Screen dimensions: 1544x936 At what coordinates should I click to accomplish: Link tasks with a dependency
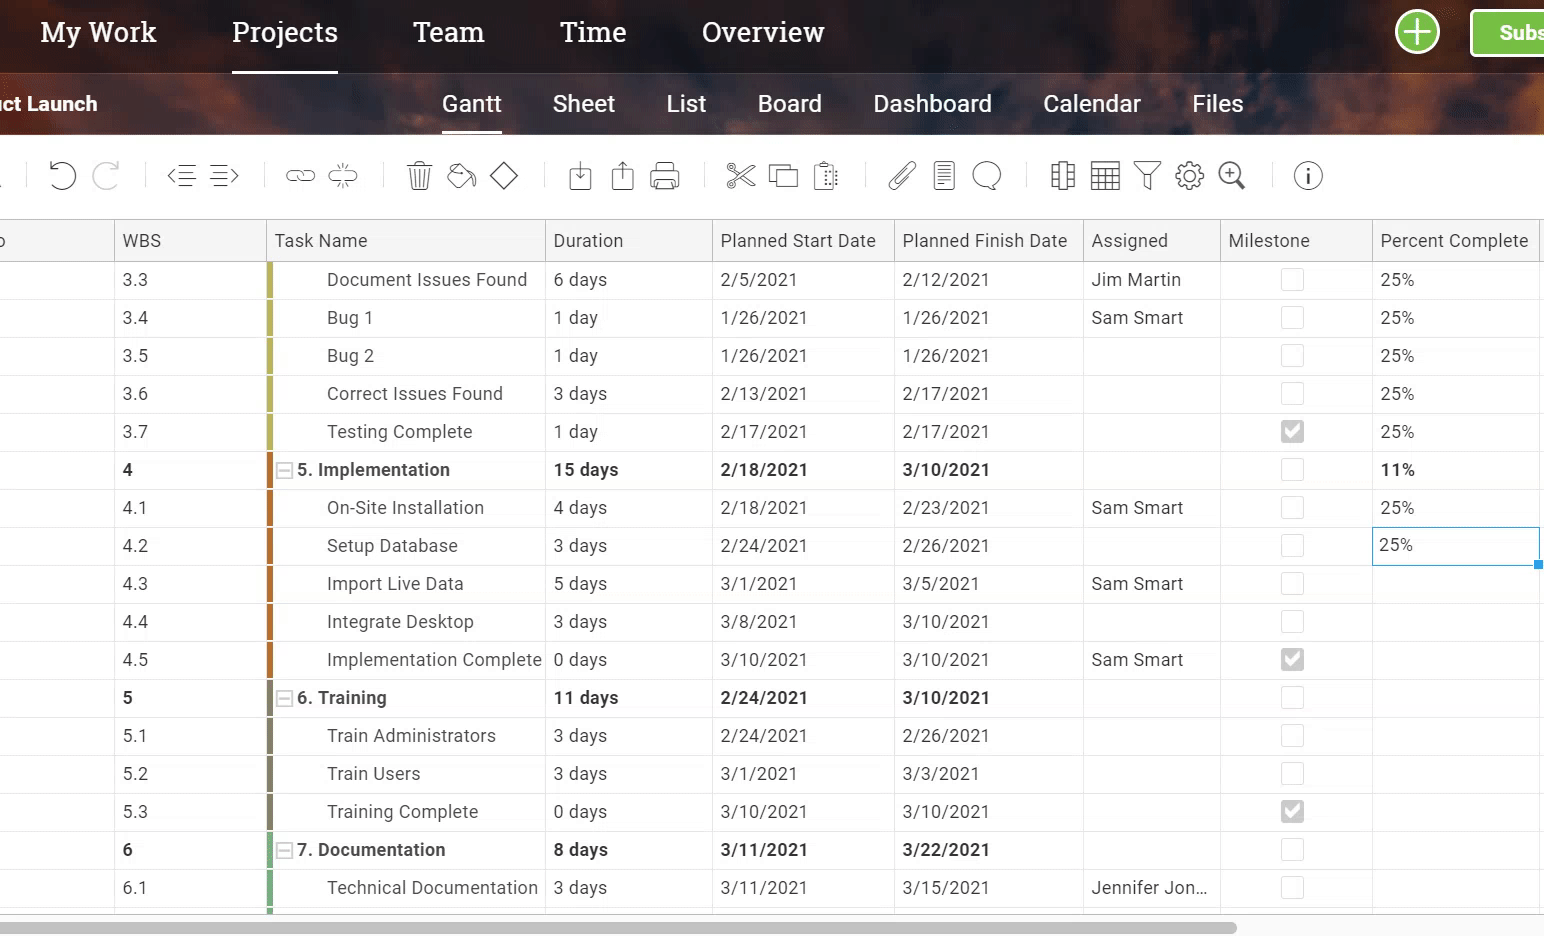click(x=299, y=175)
